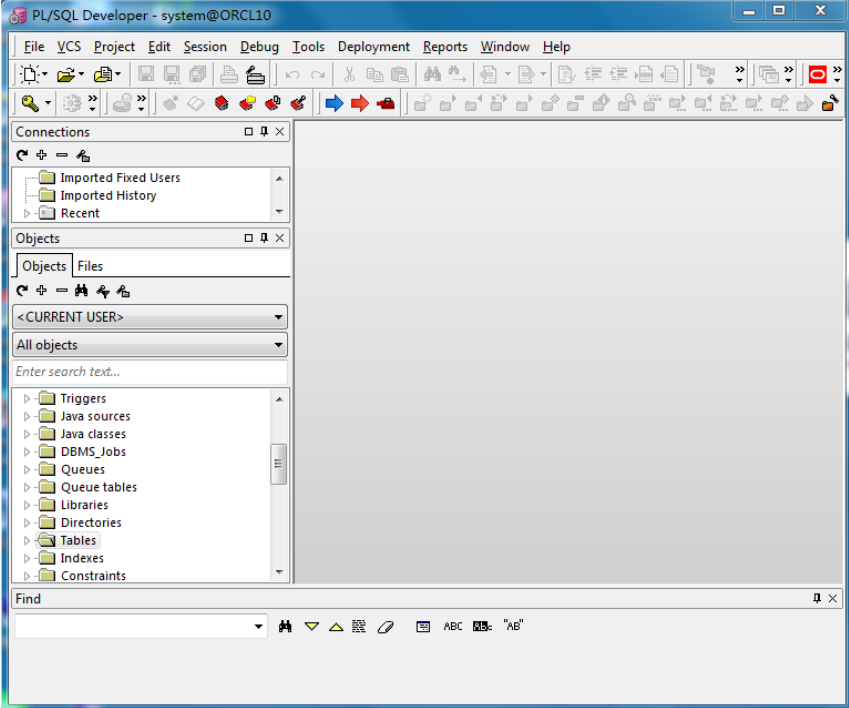The width and height of the screenshot is (849, 708).
Task: Close the Connections panel
Action: (279, 132)
